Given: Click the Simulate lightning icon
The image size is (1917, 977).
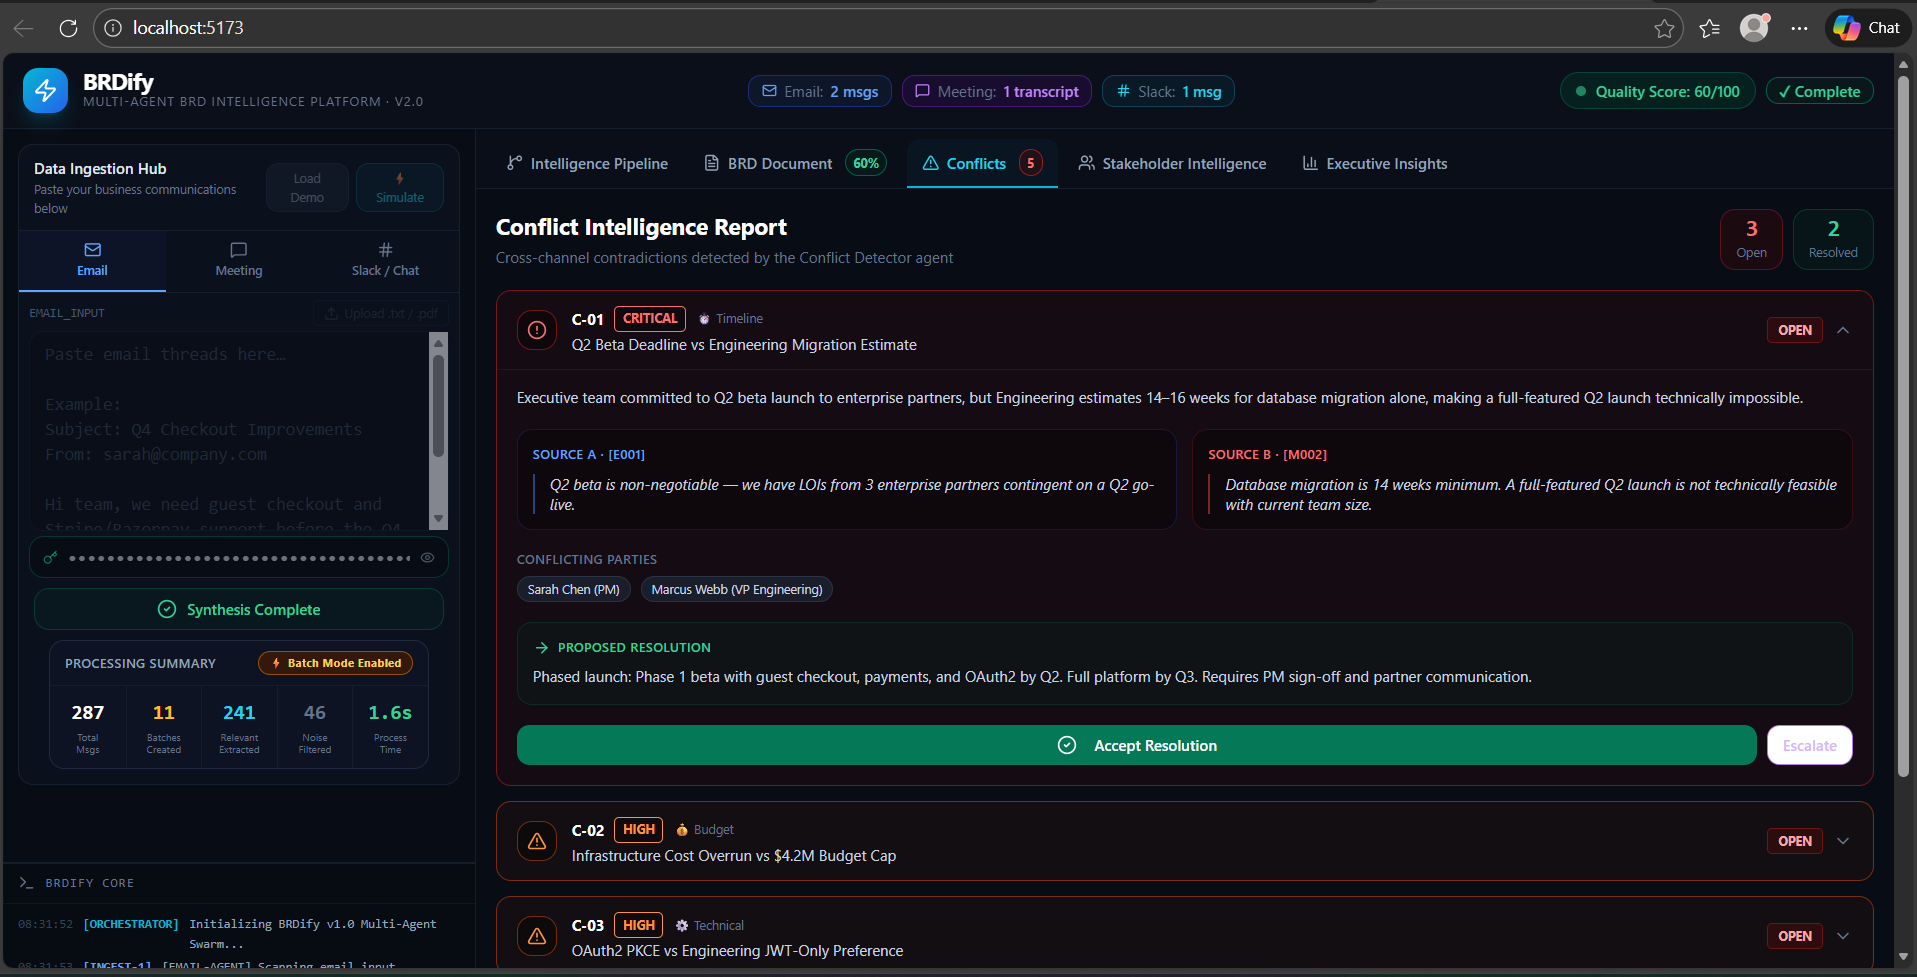Looking at the screenshot, I should pyautogui.click(x=399, y=178).
